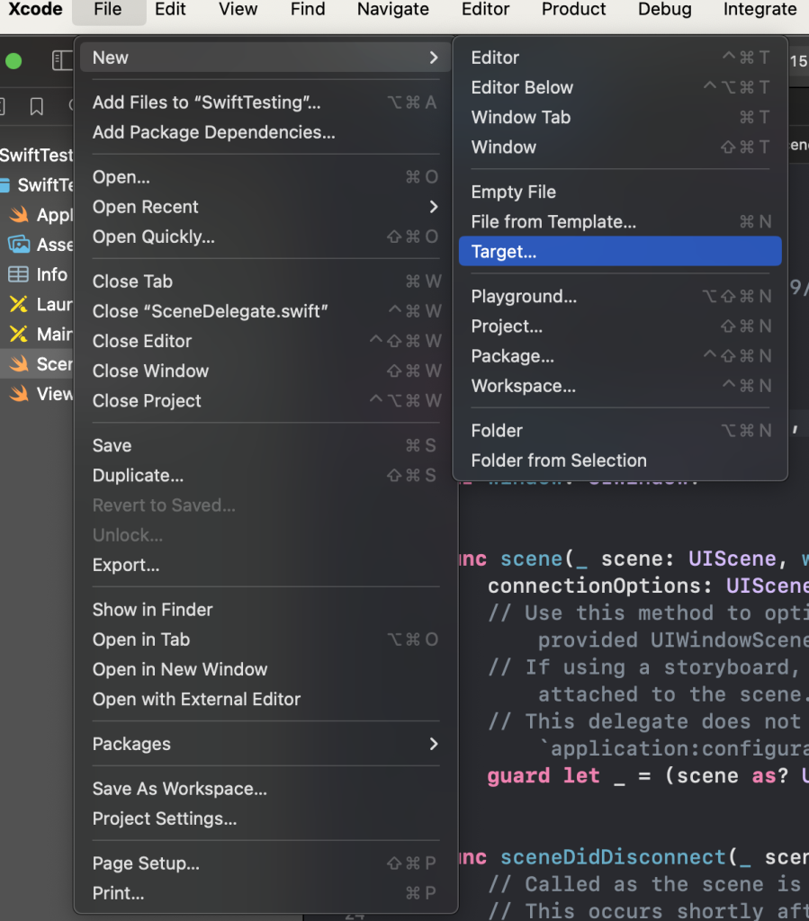Choose Folder in New submenu
The image size is (809, 921).
[620, 431]
